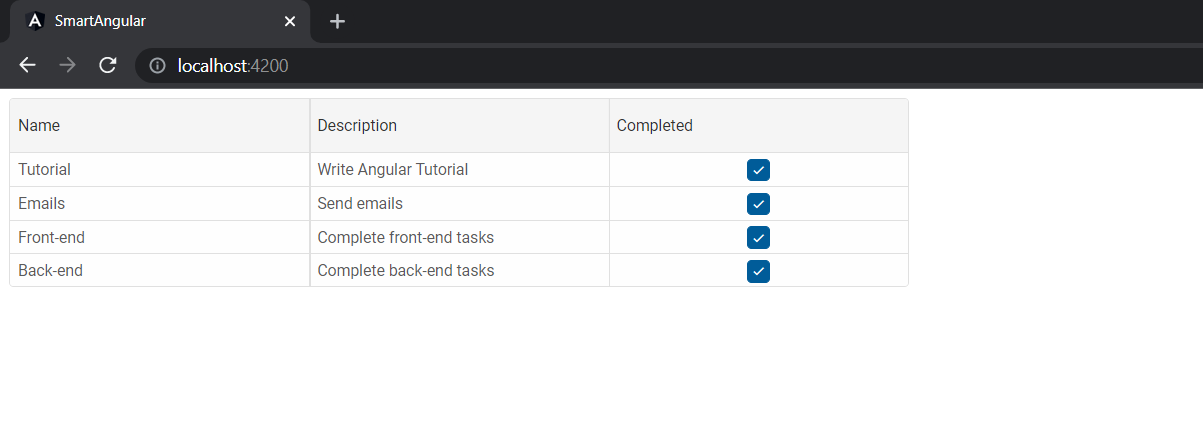Sort by the Description column header
Viewport: 1203px width, 432px height.
[x=460, y=126]
